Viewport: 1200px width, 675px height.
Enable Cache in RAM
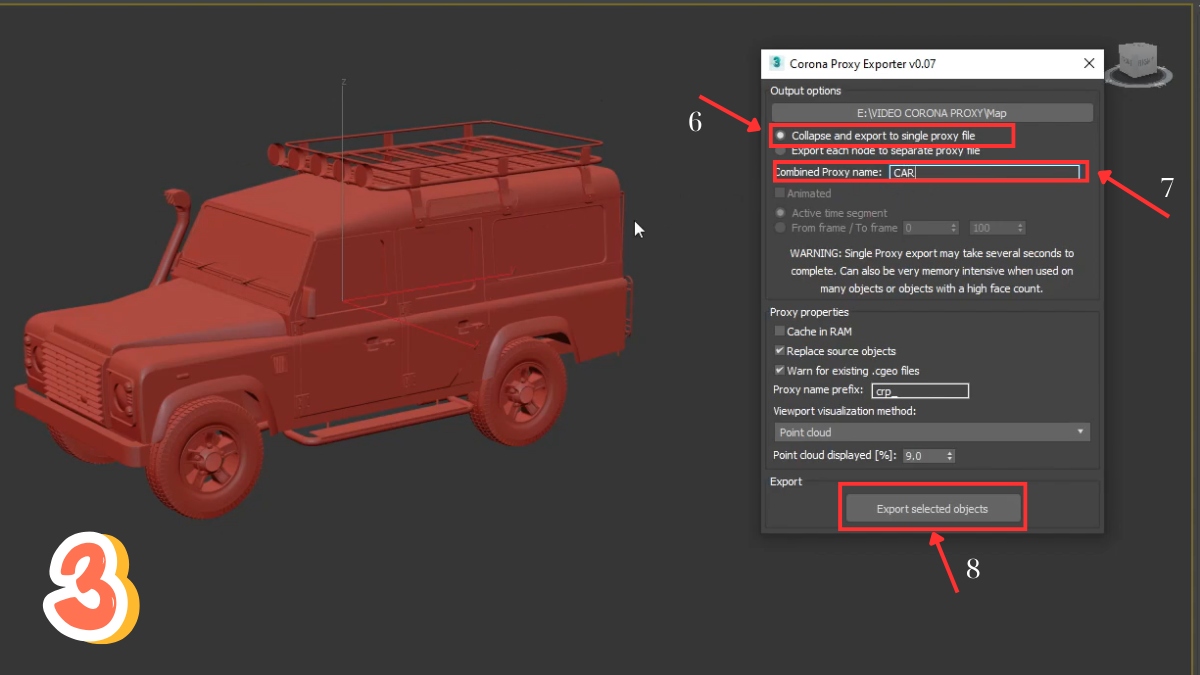(779, 331)
